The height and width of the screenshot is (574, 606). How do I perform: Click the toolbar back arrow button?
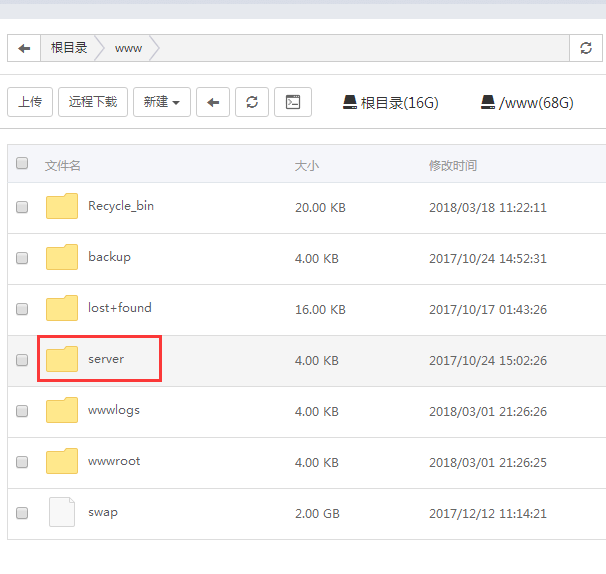[213, 102]
